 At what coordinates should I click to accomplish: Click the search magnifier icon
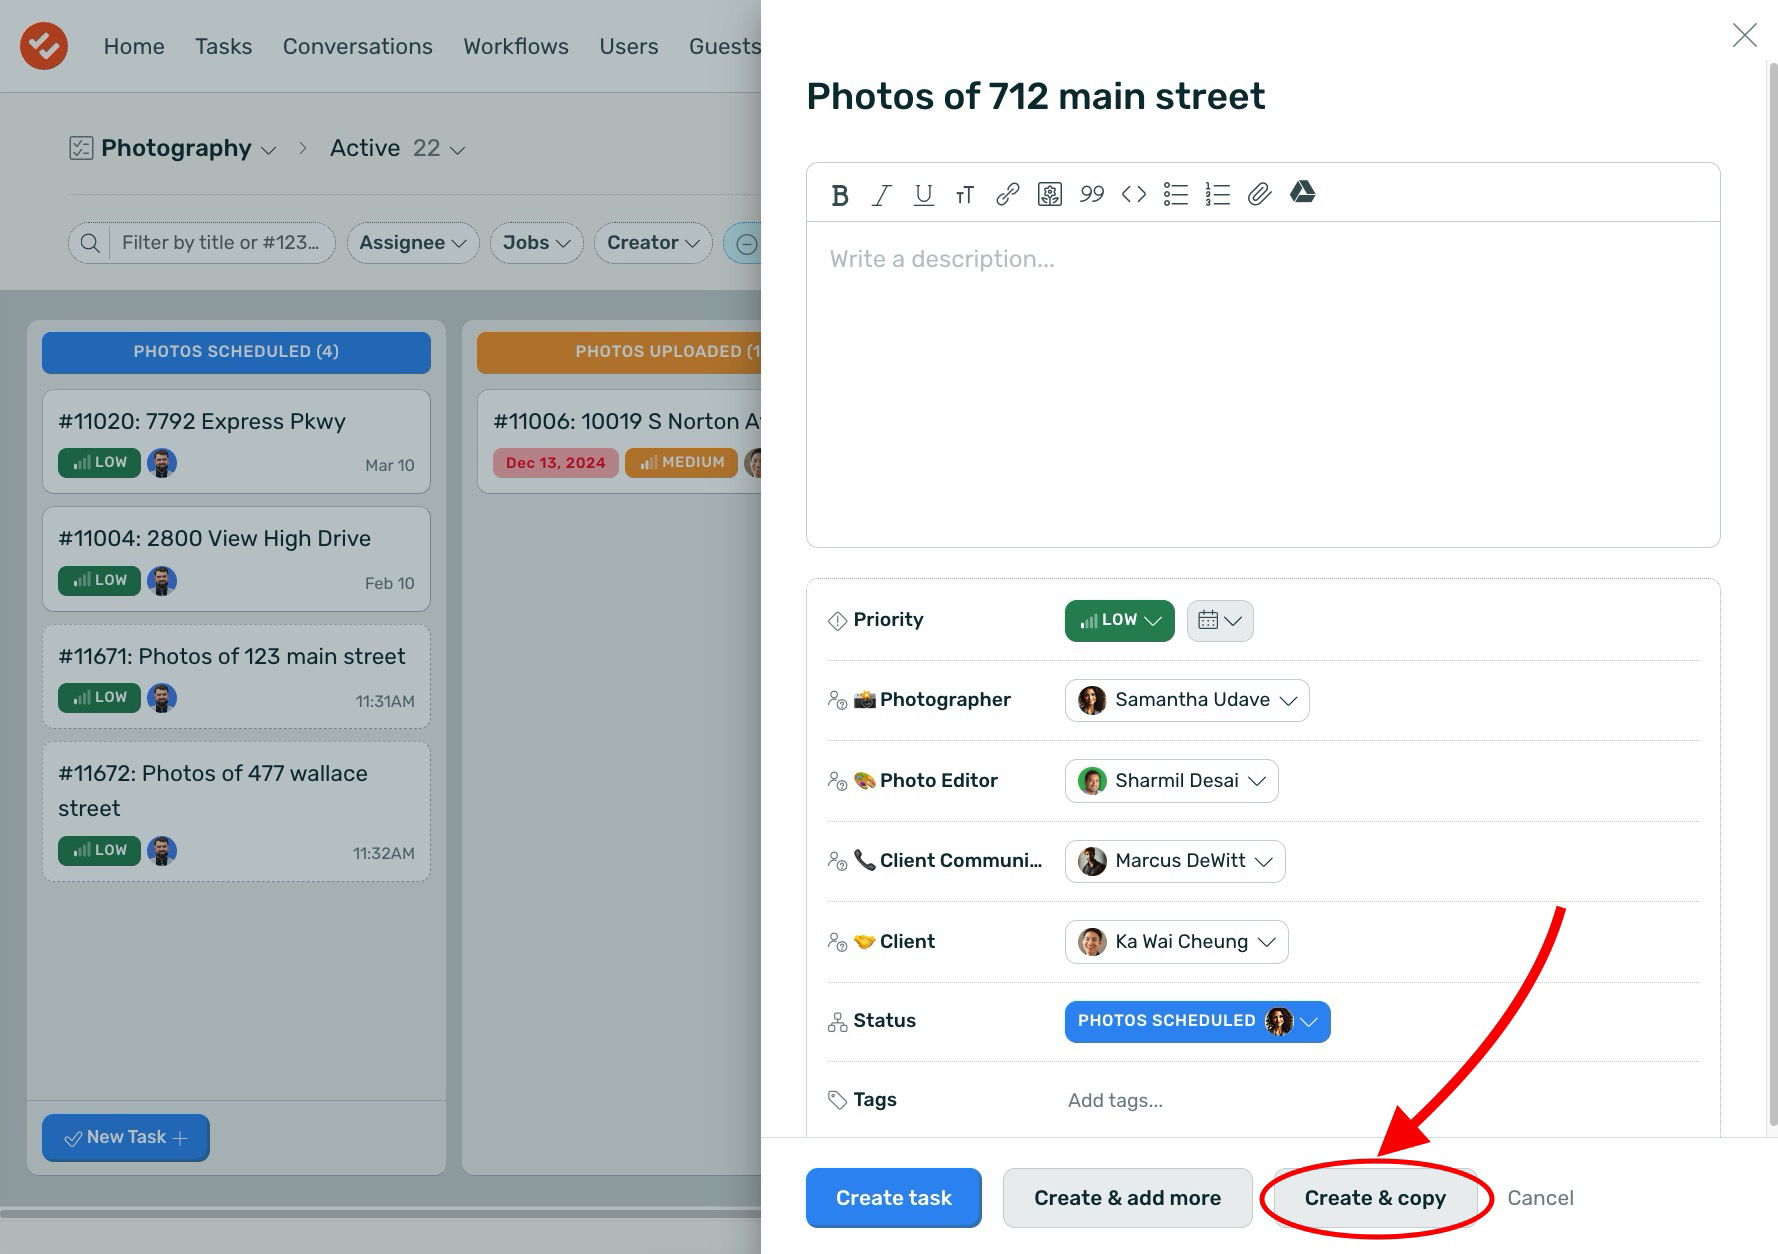[90, 243]
